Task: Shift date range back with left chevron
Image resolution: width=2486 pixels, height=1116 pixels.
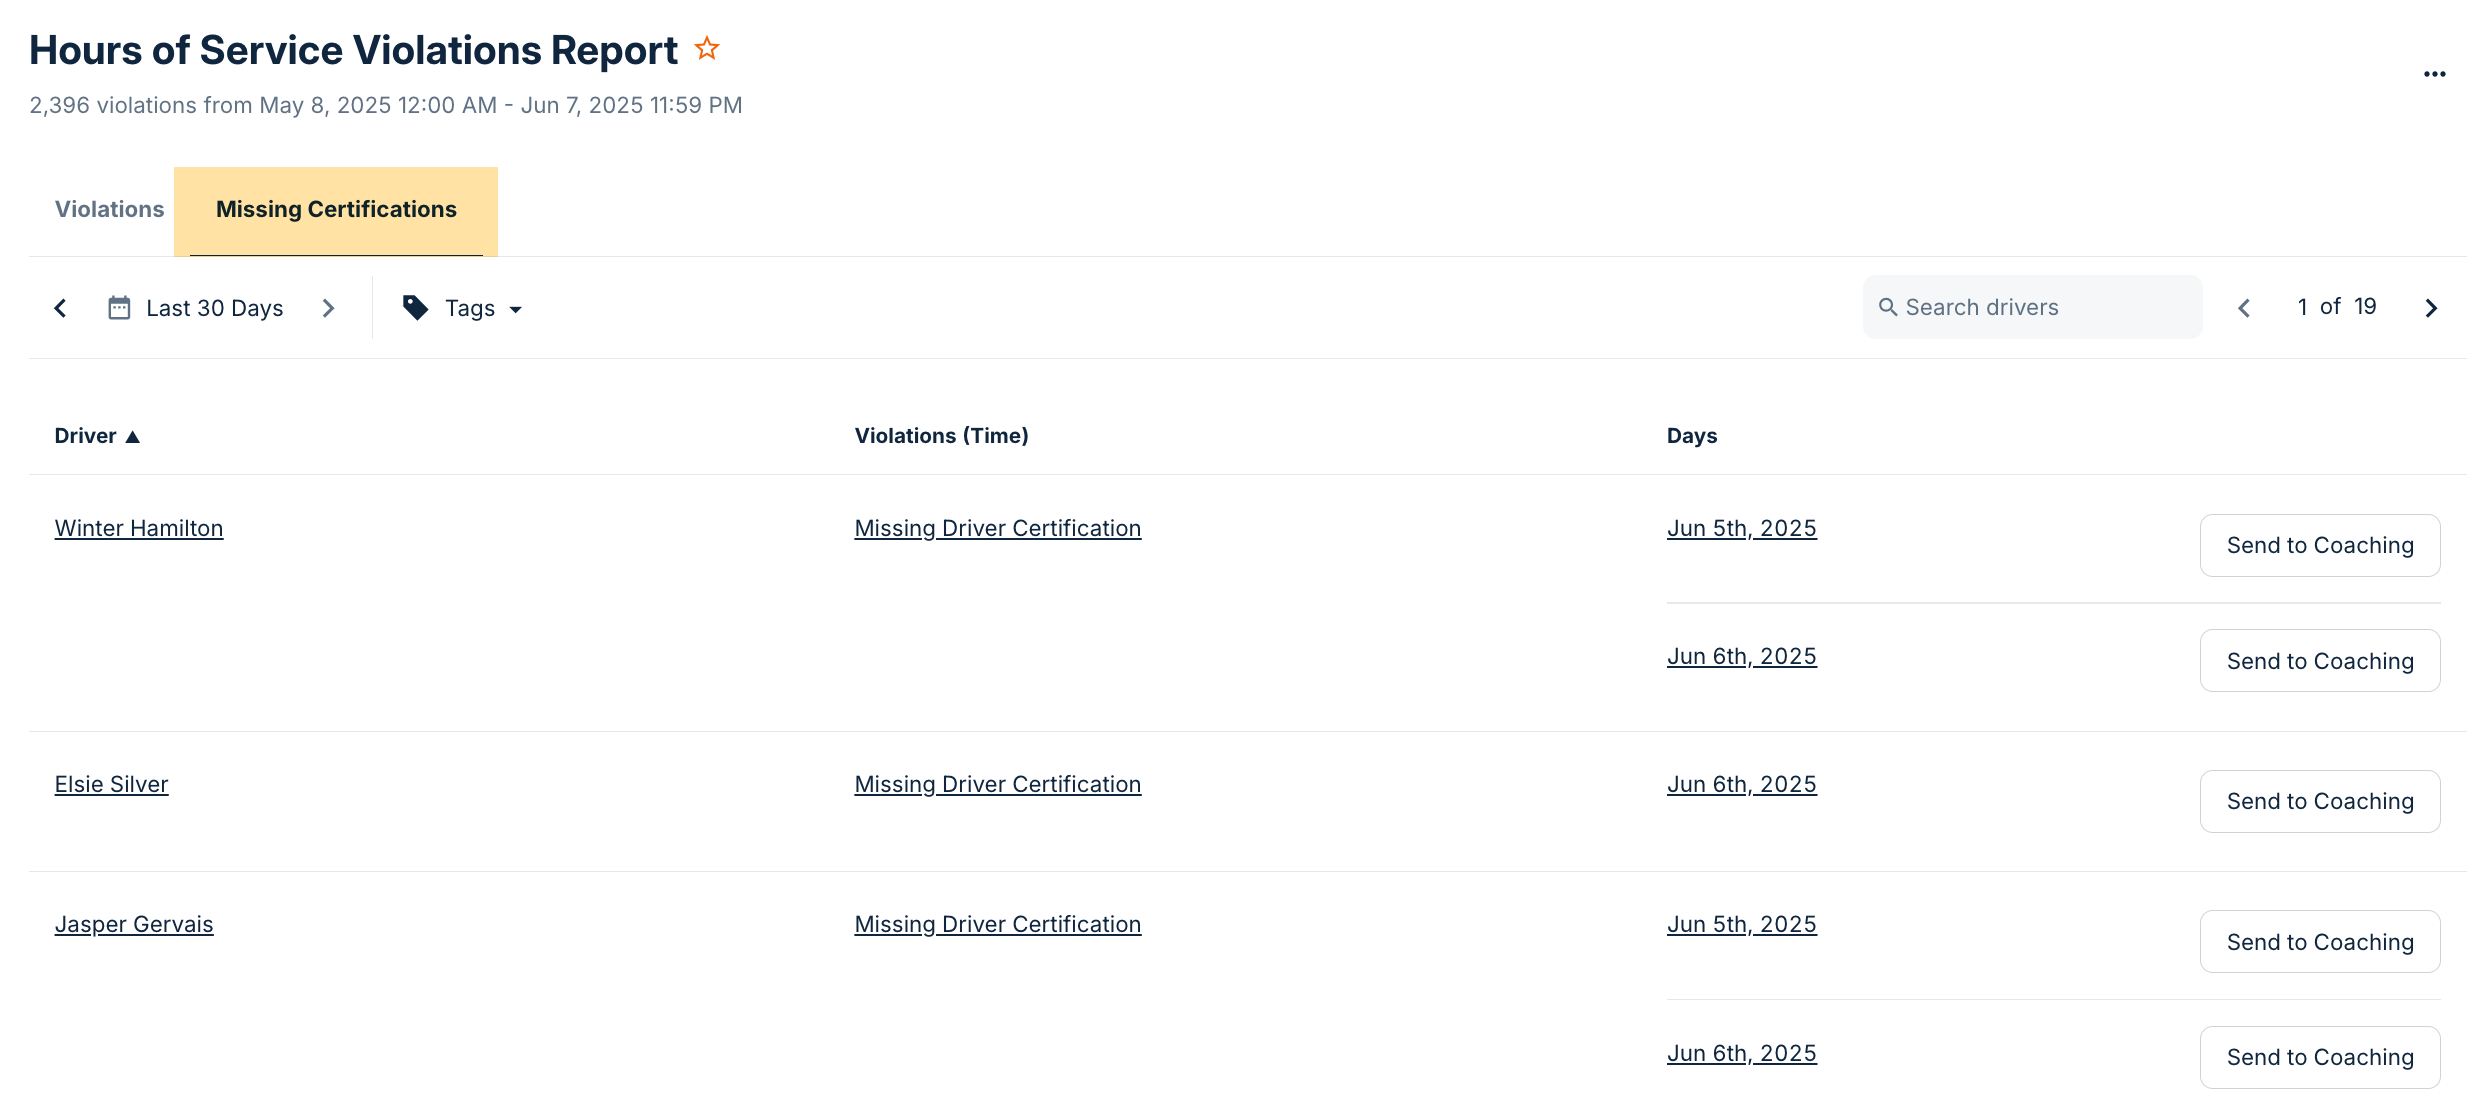Action: point(60,307)
